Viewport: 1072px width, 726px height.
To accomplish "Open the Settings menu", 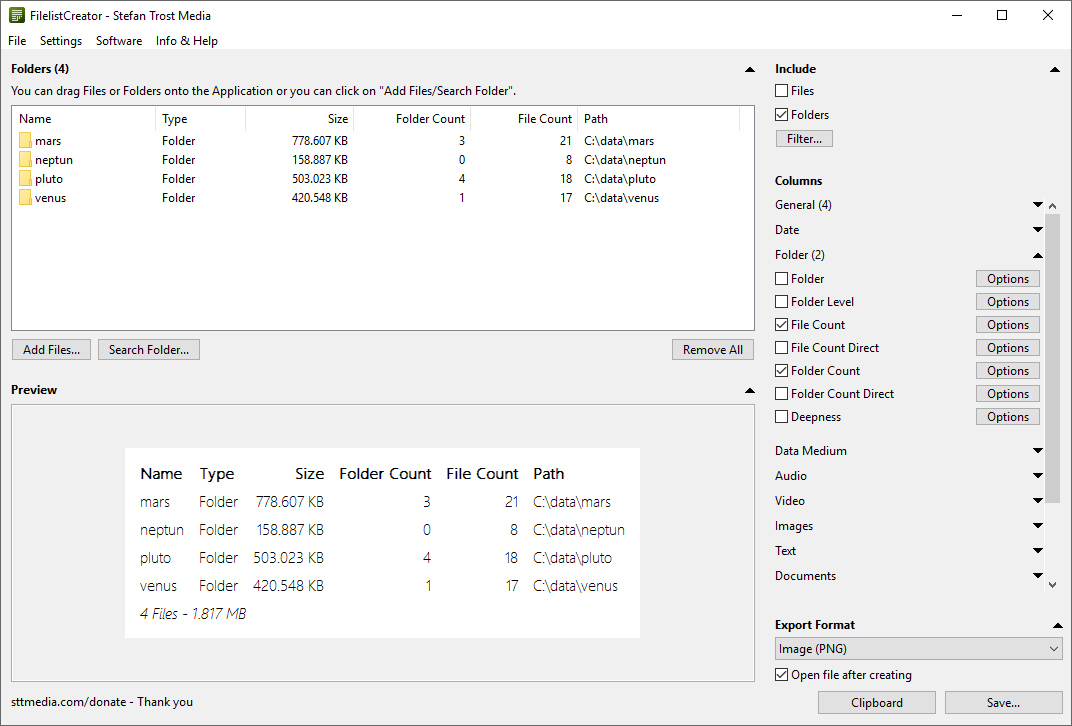I will 61,41.
